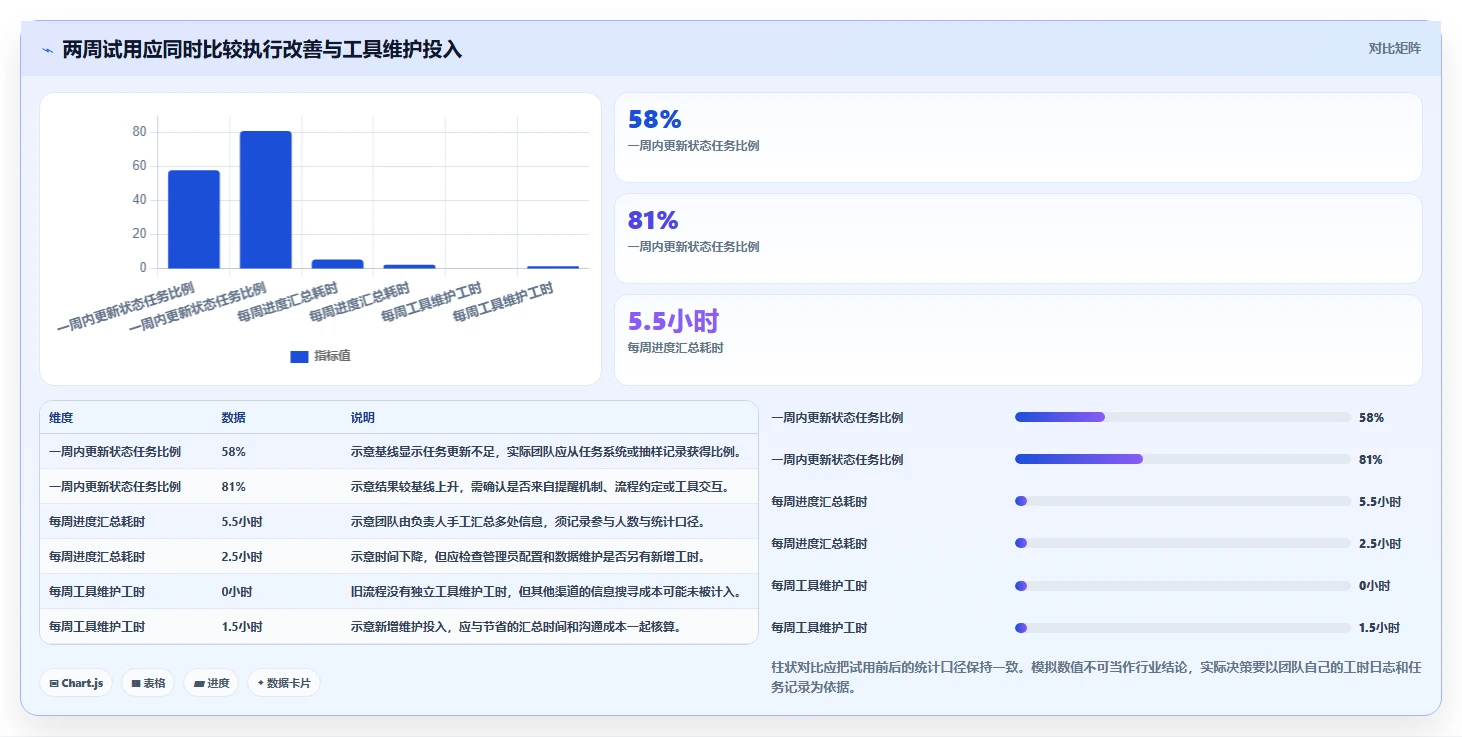The height and width of the screenshot is (737, 1462).
Task: Click the 维度 column header
Action: (61, 418)
